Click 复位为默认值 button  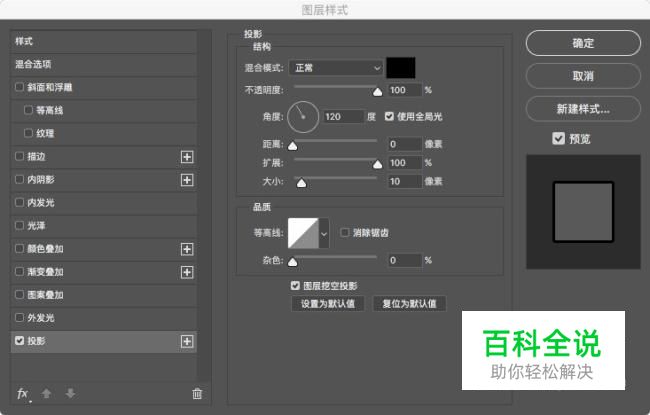(x=410, y=303)
